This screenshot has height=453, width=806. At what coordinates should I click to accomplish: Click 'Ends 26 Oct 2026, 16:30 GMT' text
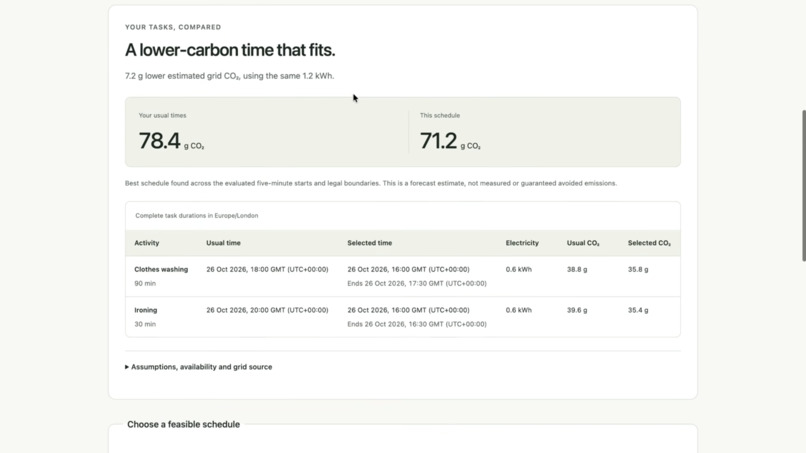(417, 324)
